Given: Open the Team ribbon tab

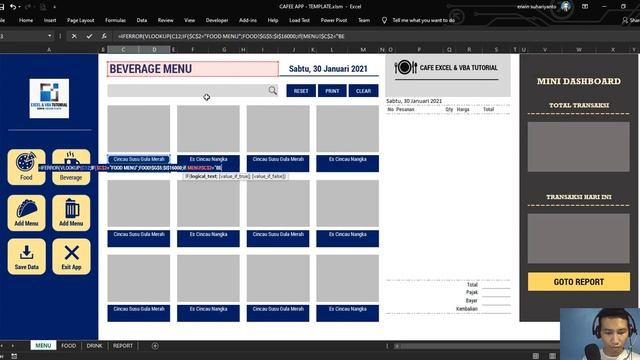Looking at the screenshot, I should pyautogui.click(x=364, y=20).
